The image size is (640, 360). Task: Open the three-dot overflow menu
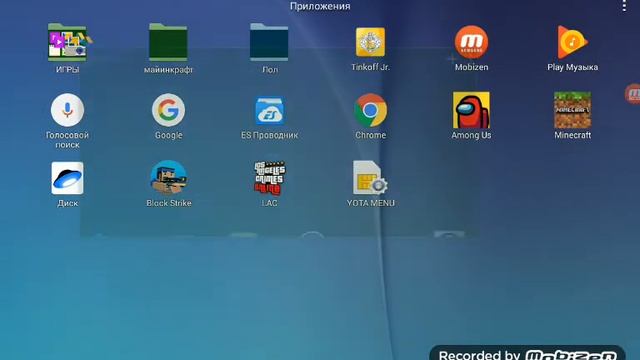pyautogui.click(x=624, y=6)
